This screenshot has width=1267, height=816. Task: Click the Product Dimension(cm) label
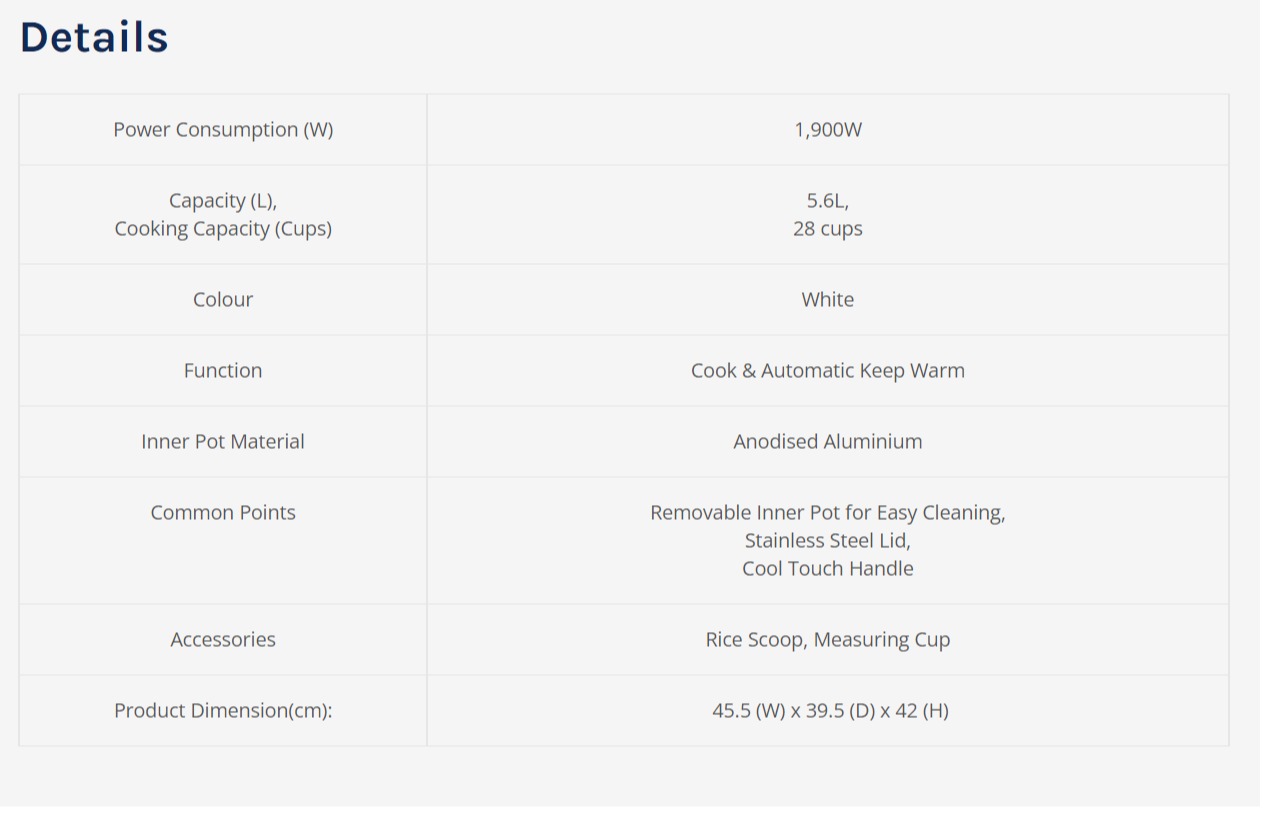[223, 711]
